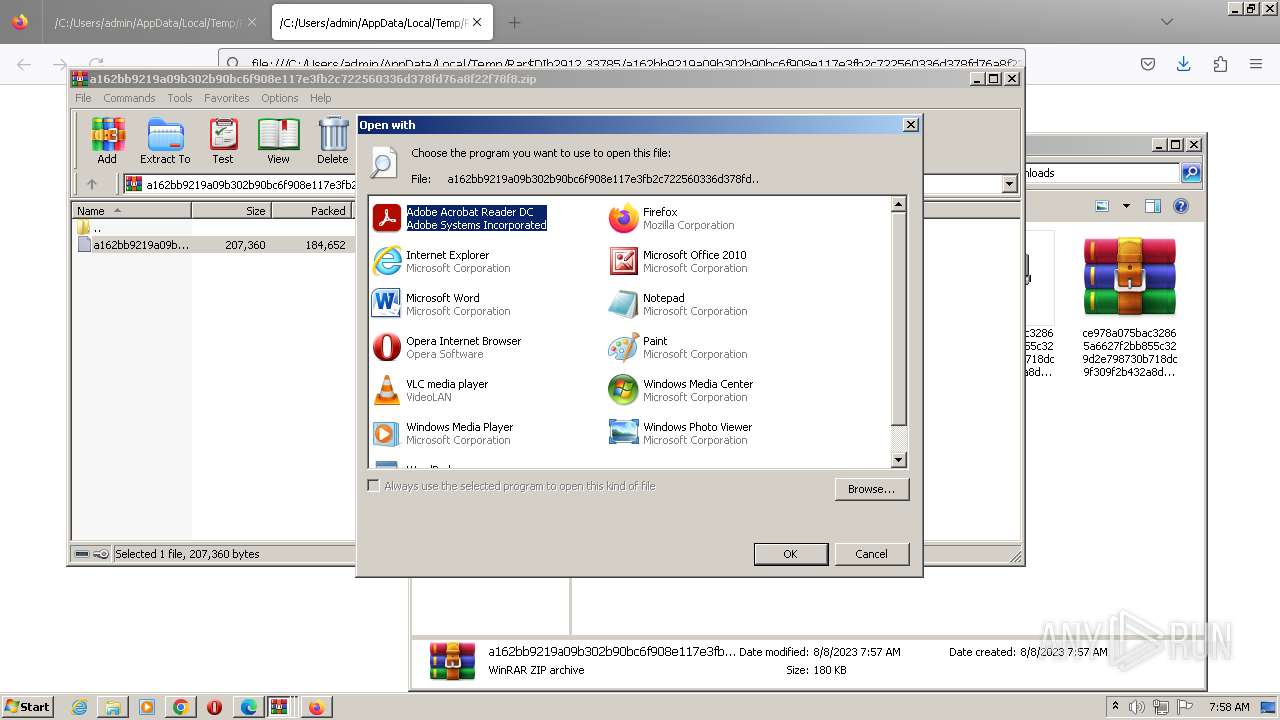This screenshot has width=1280, height=720.
Task: Select Windows Media Player entry
Action: coord(443,433)
